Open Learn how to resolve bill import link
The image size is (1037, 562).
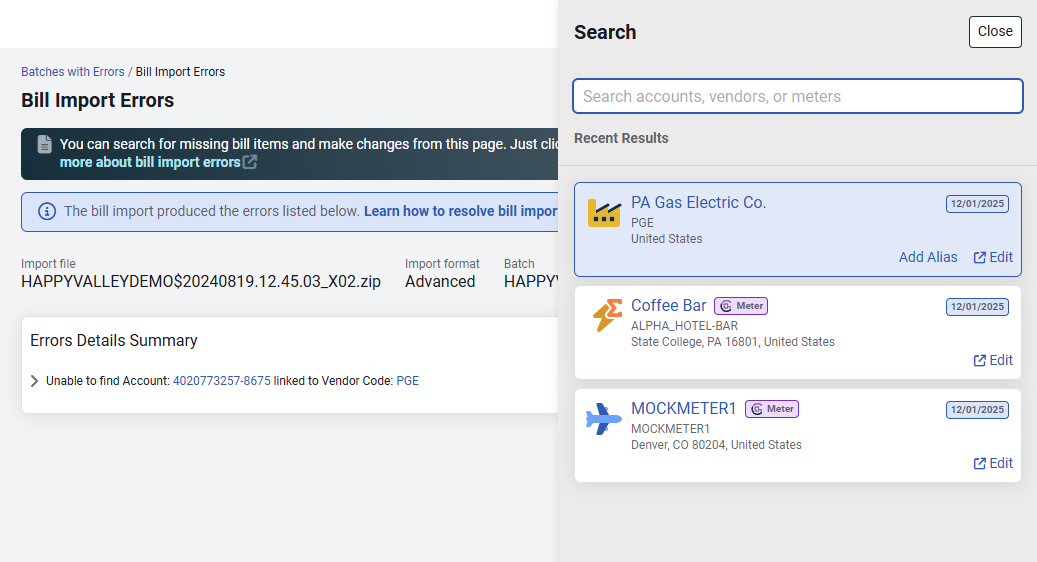point(460,211)
